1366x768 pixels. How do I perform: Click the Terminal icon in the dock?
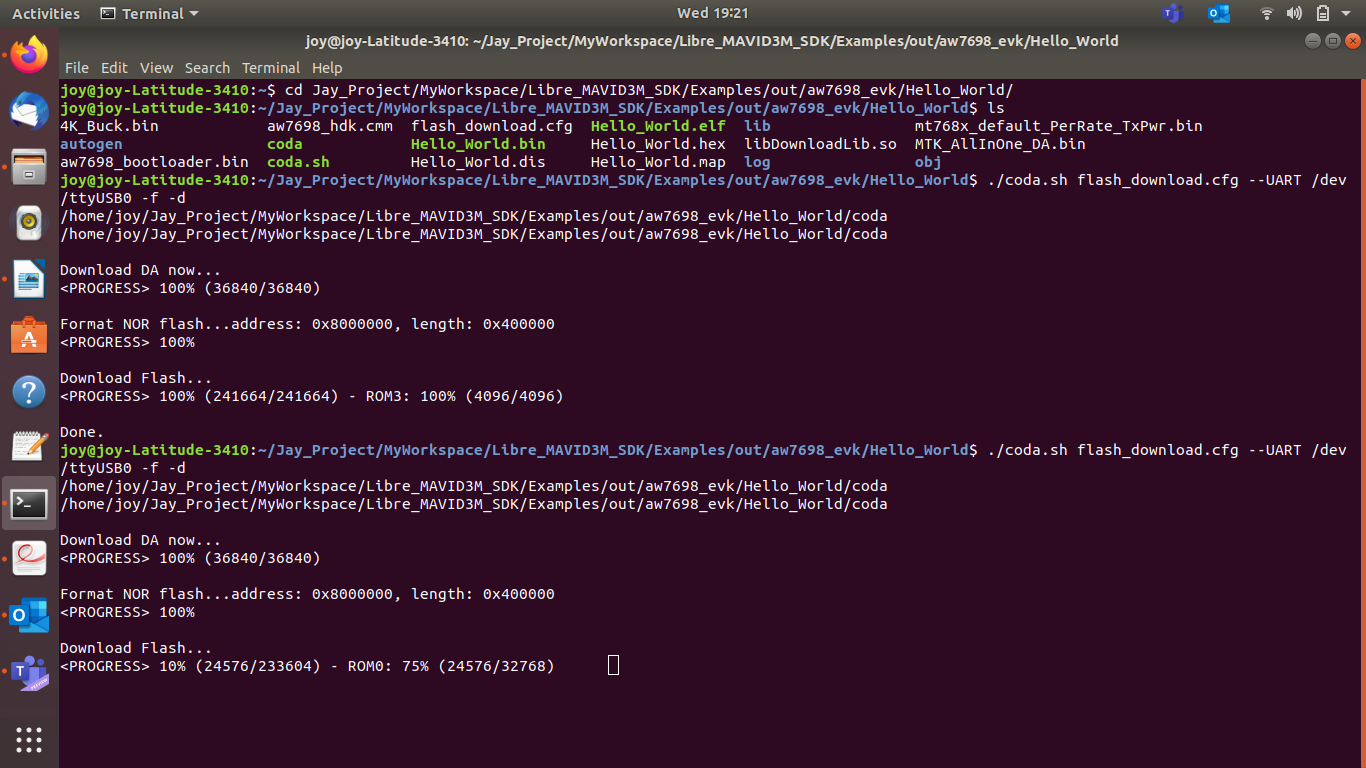click(29, 503)
